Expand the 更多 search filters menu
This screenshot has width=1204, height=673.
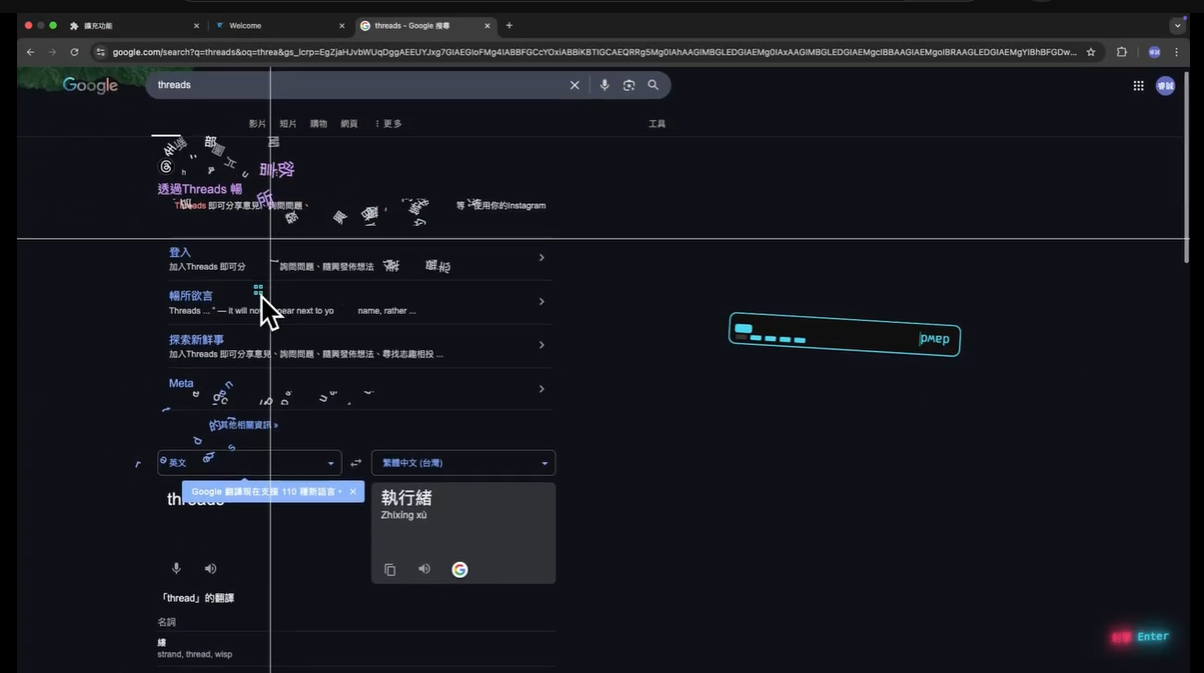[x=388, y=124]
